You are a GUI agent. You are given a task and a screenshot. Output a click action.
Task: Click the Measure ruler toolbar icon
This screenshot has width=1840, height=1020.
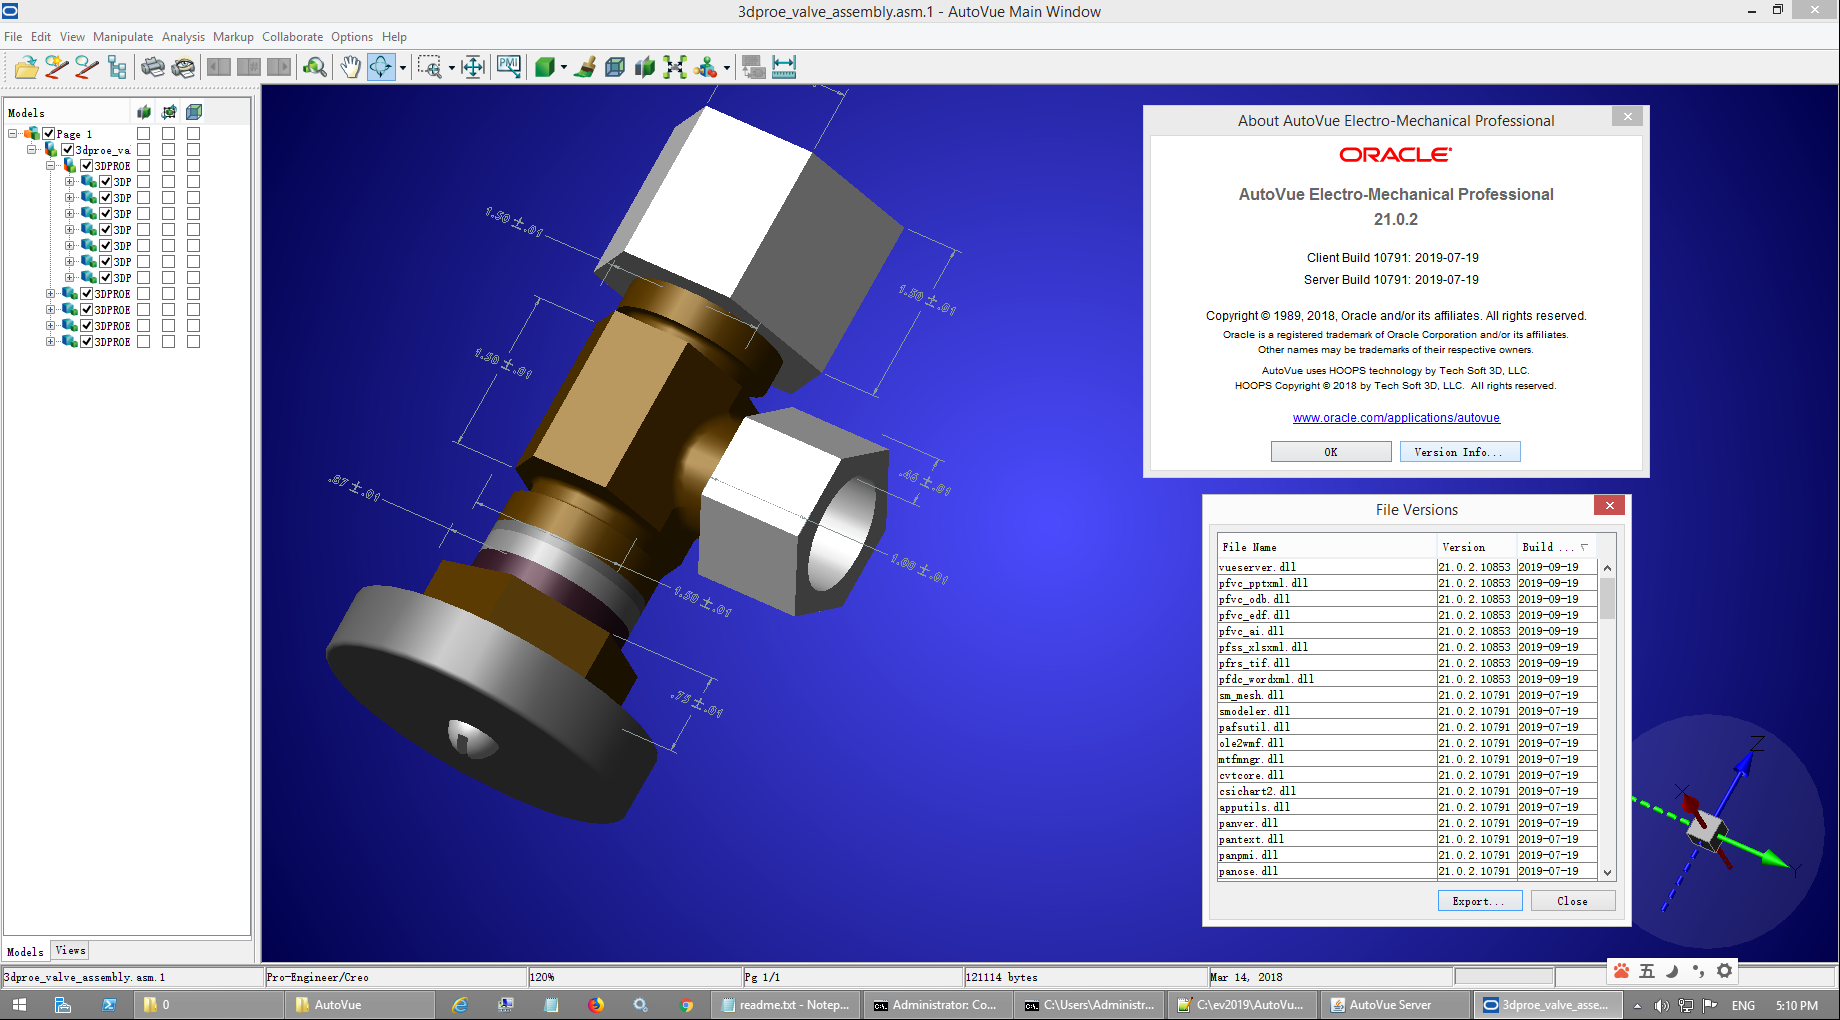(784, 67)
